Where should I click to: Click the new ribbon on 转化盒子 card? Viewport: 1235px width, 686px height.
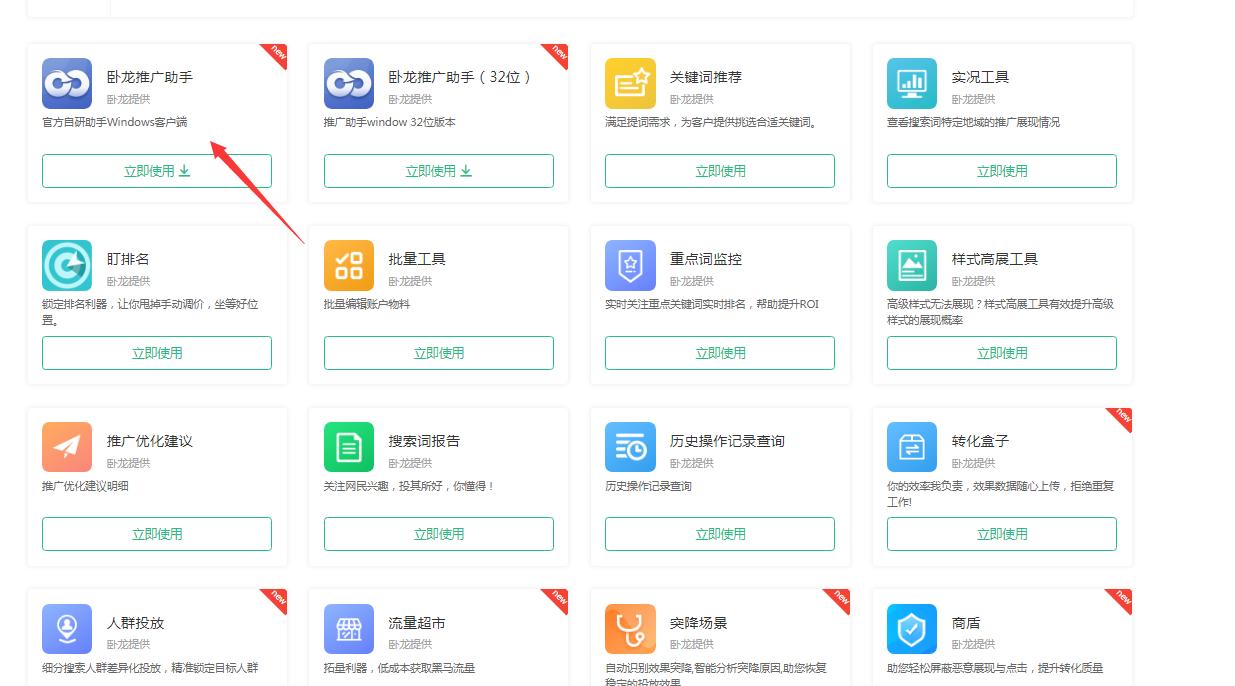click(x=1119, y=422)
